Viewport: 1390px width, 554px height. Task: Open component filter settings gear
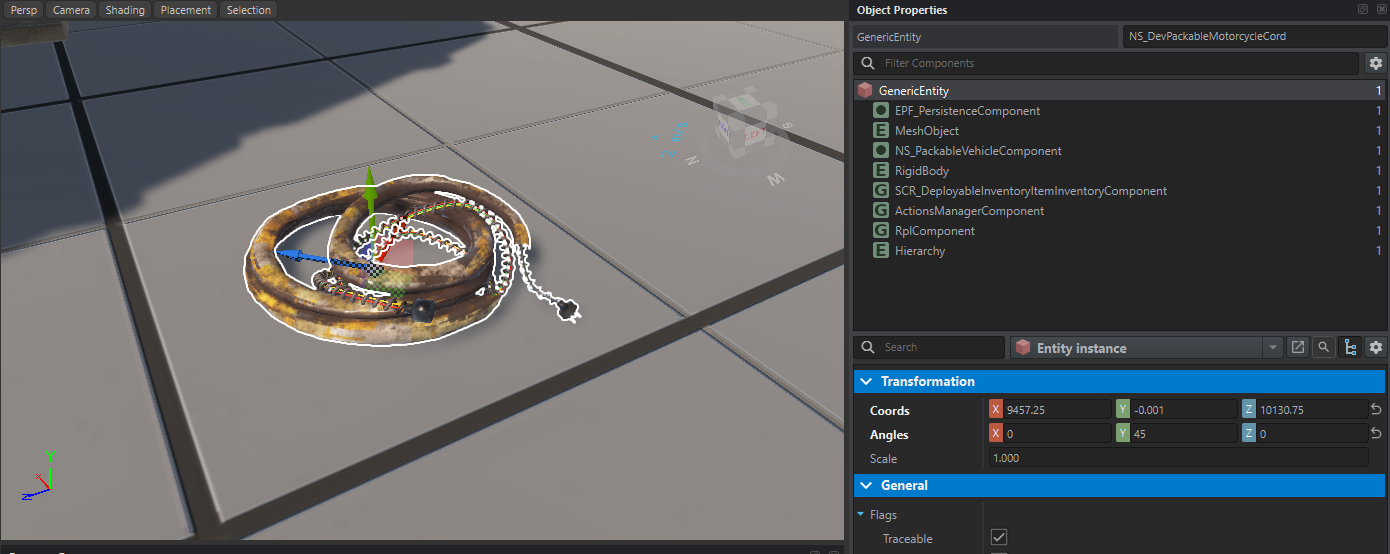pyautogui.click(x=1376, y=63)
